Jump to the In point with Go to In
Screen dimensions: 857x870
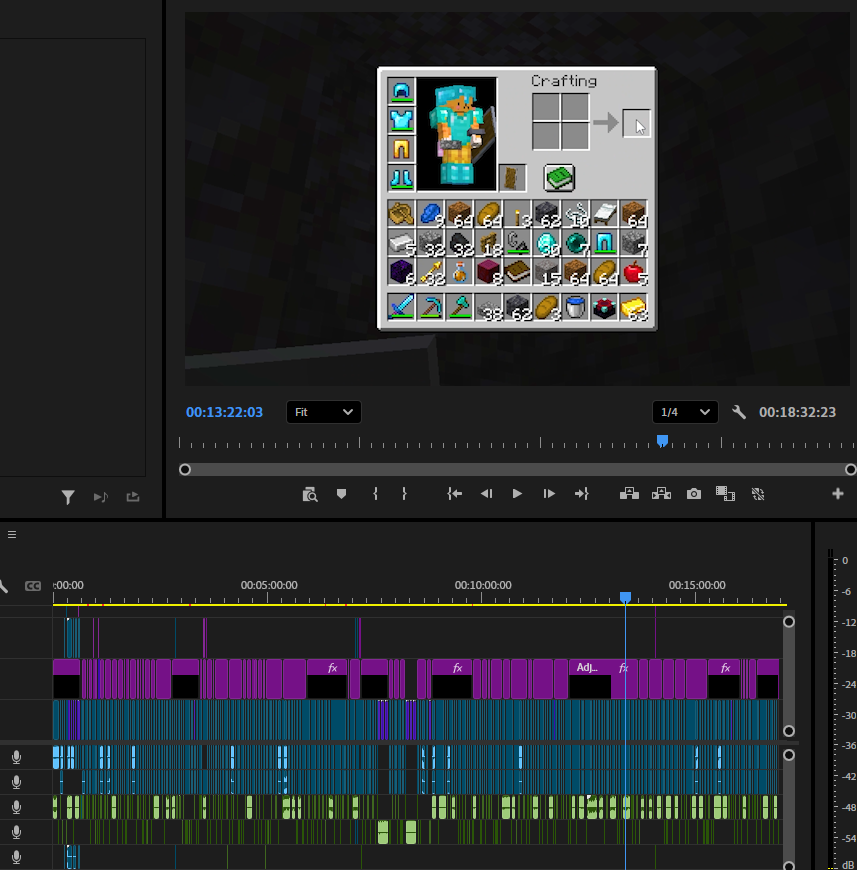pyautogui.click(x=454, y=494)
